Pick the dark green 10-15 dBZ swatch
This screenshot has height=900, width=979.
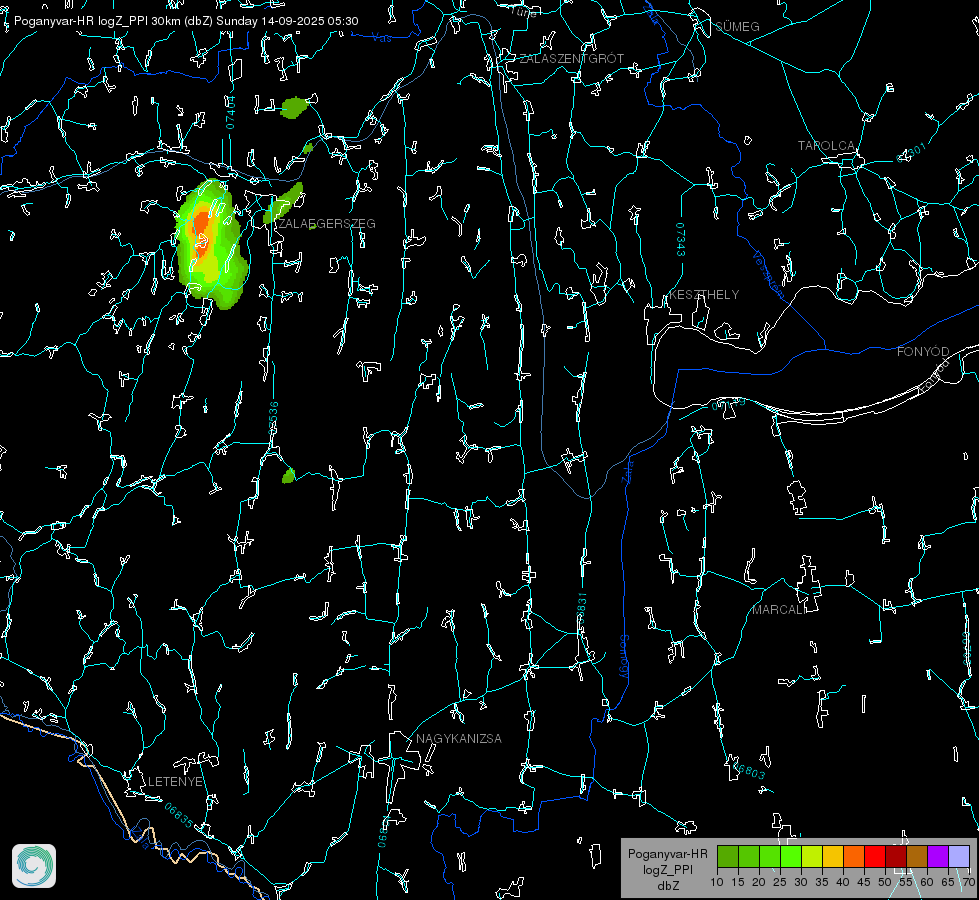(x=728, y=856)
